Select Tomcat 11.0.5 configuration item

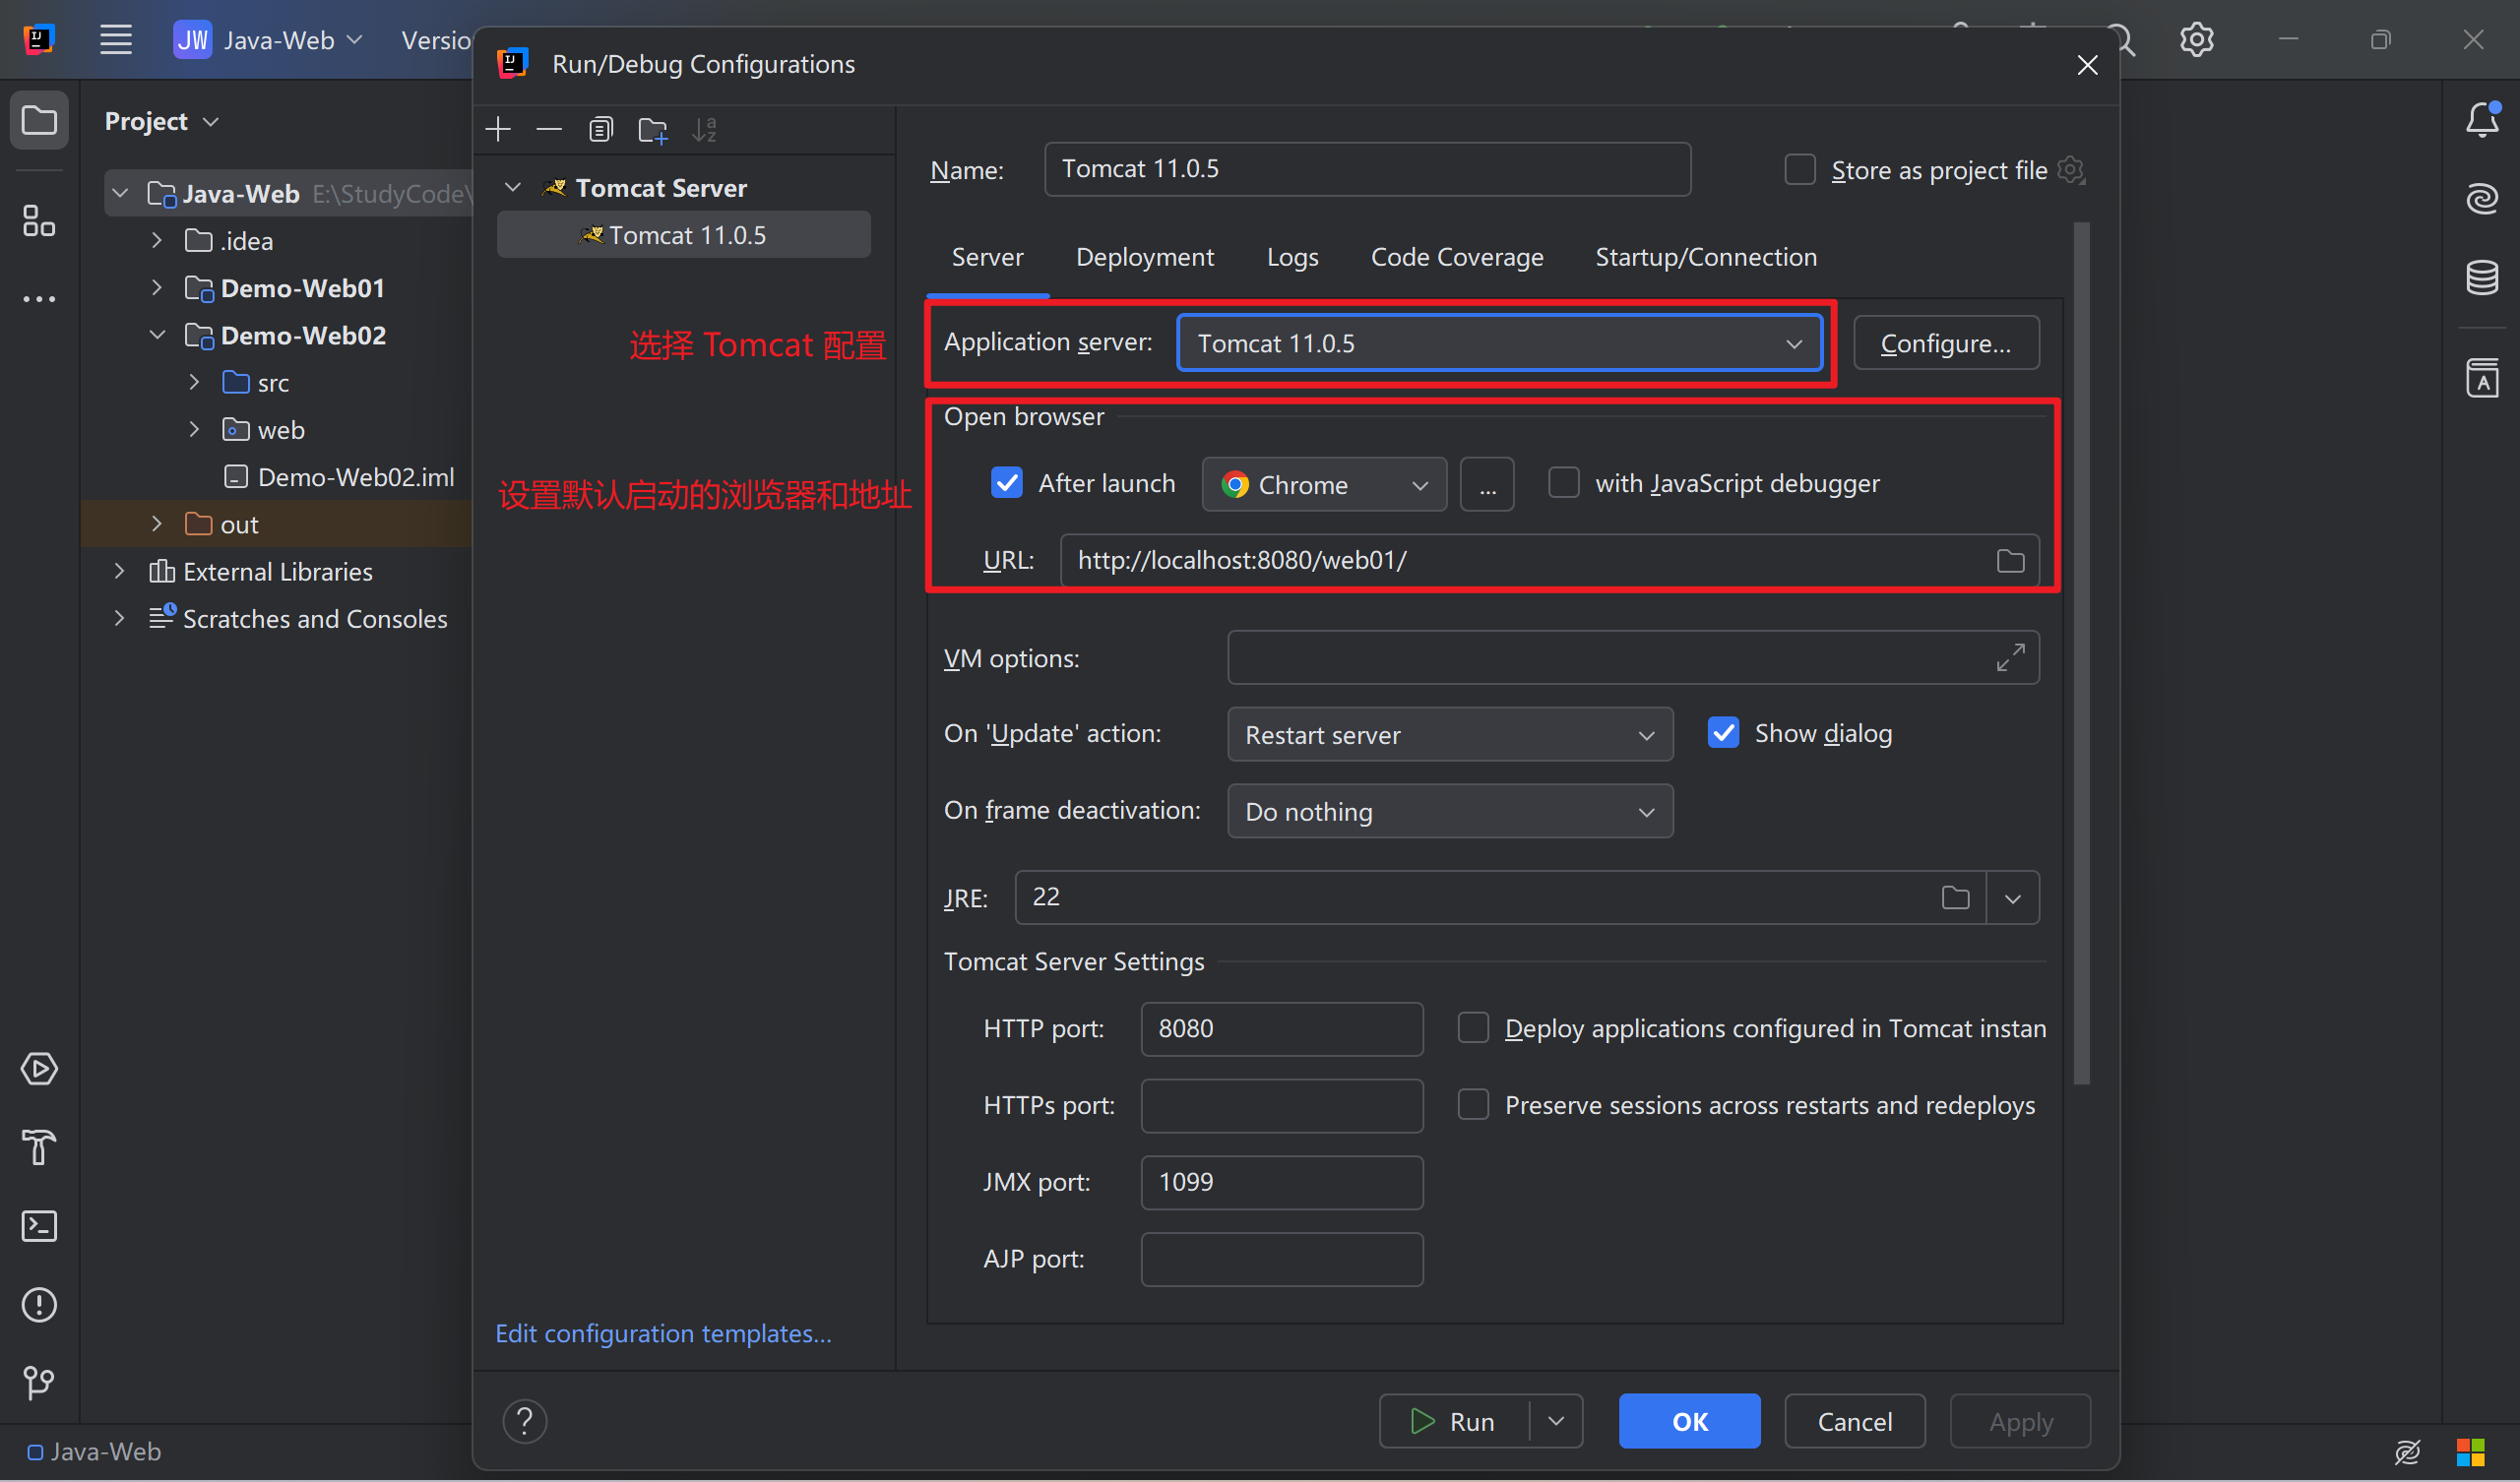[x=684, y=235]
